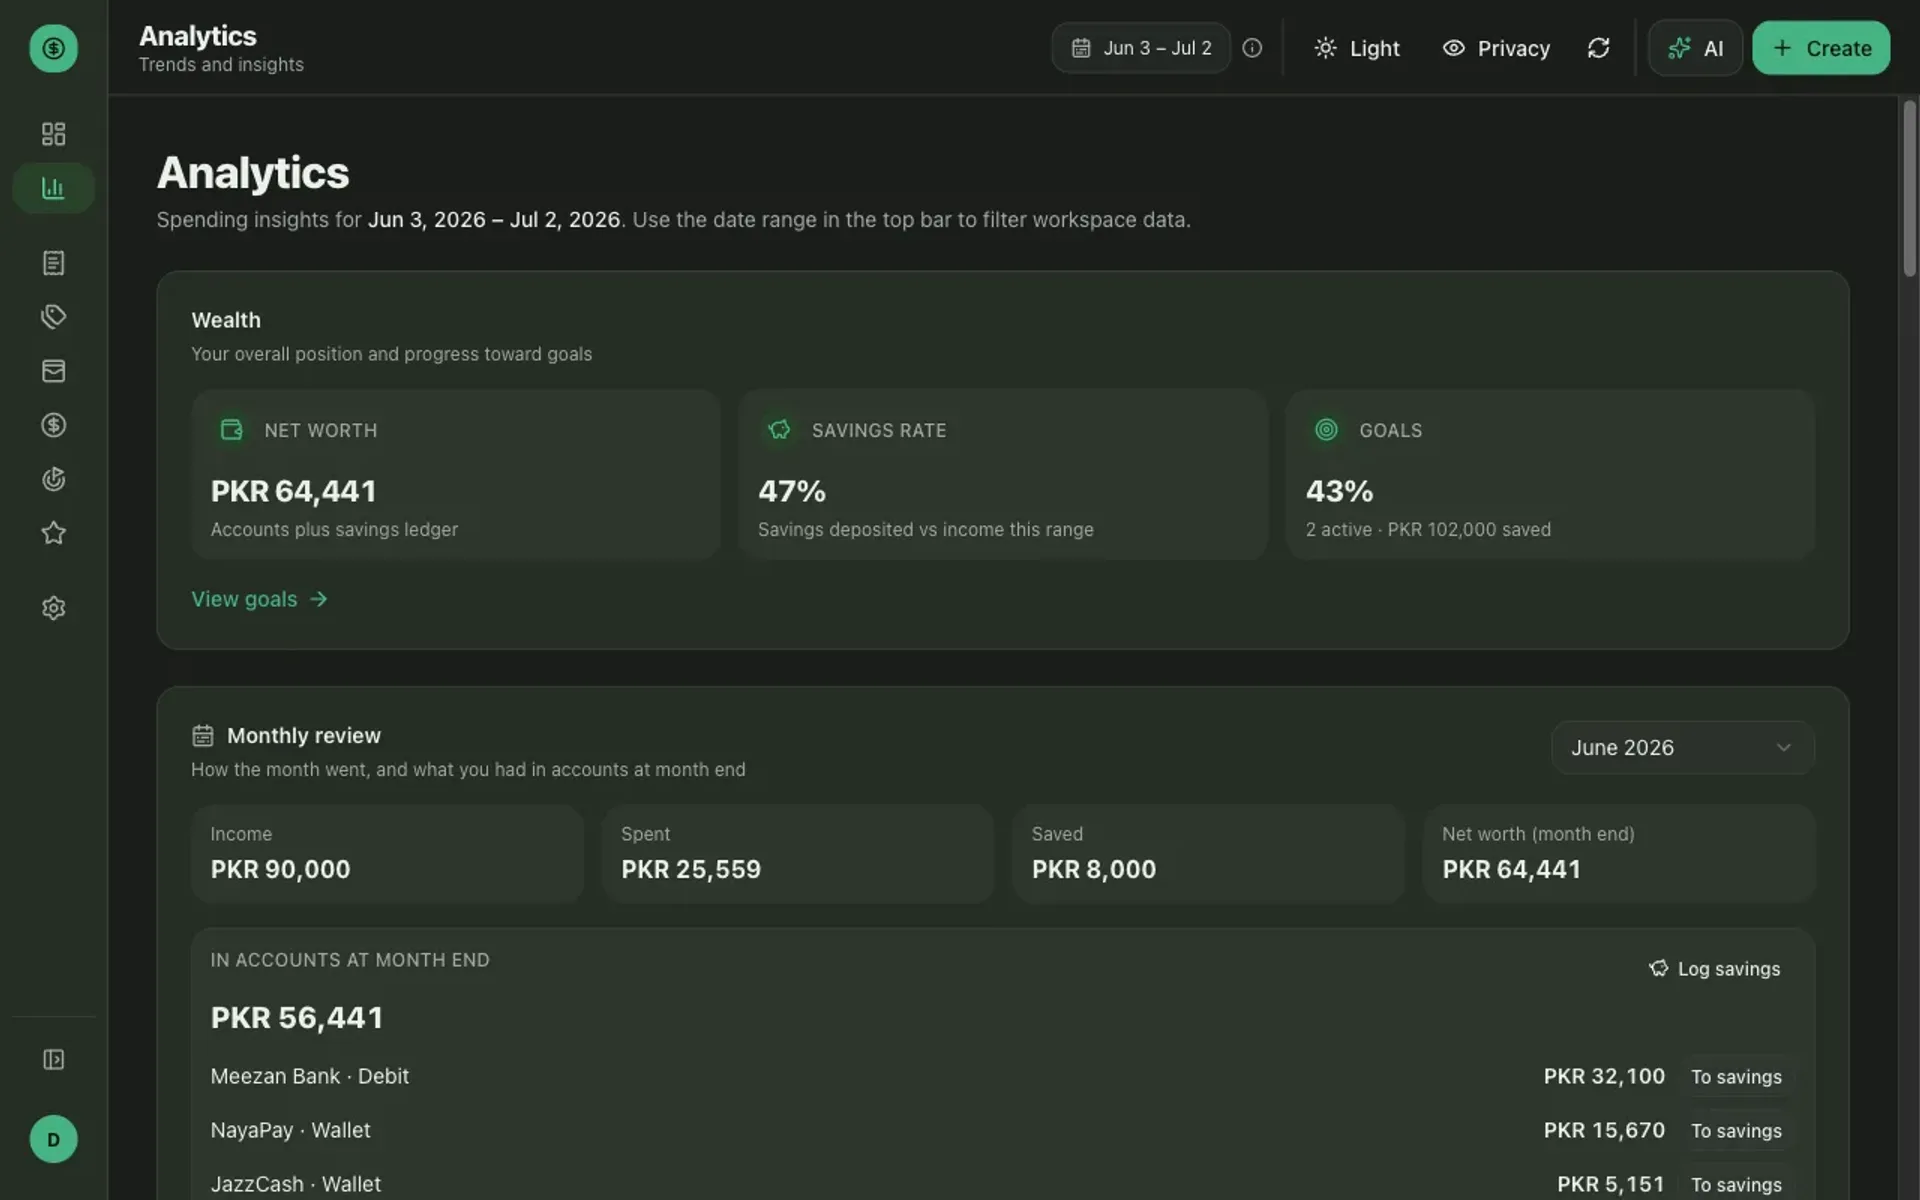Click the Spent PKR 25,559 tile
Screen dimensions: 1920x1200
(798, 854)
